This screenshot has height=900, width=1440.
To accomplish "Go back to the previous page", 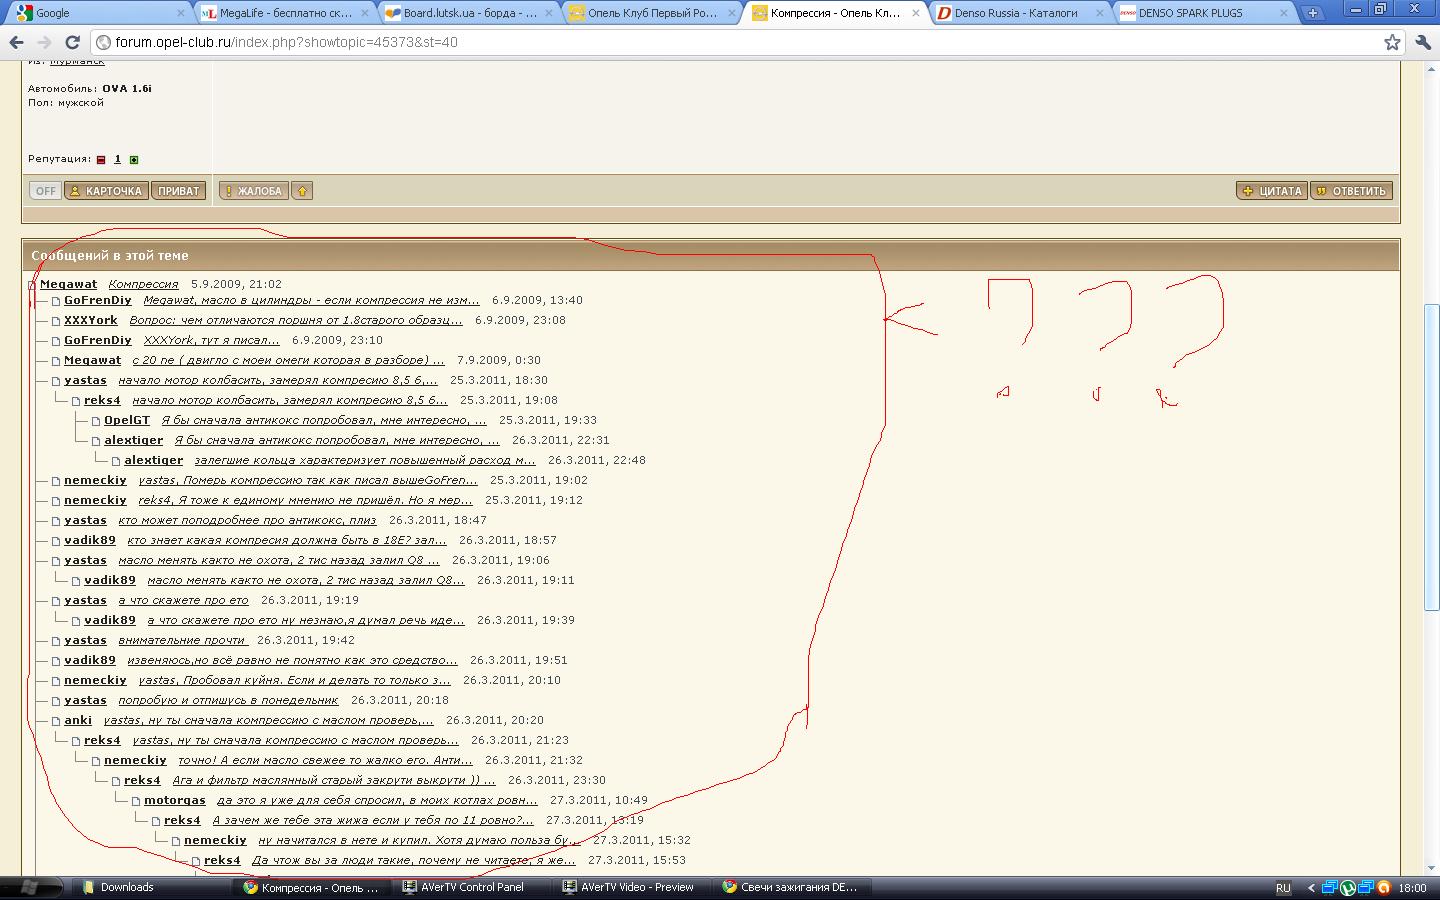I will point(16,42).
